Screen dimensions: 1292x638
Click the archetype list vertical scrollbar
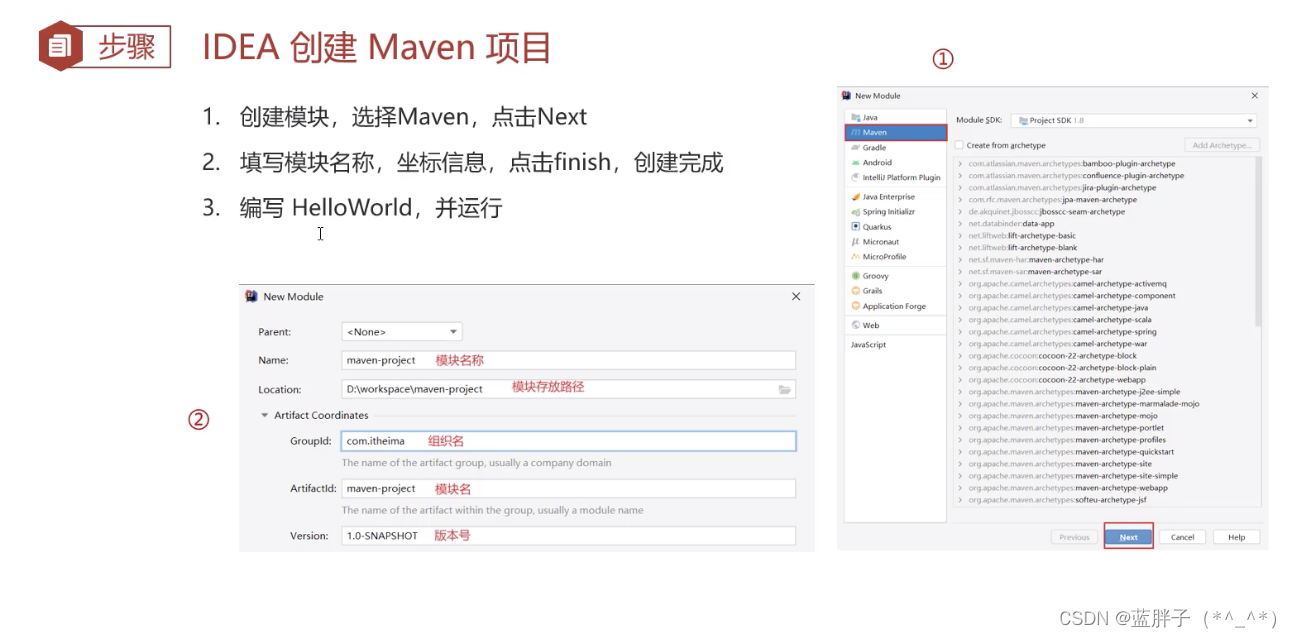pos(1258,242)
